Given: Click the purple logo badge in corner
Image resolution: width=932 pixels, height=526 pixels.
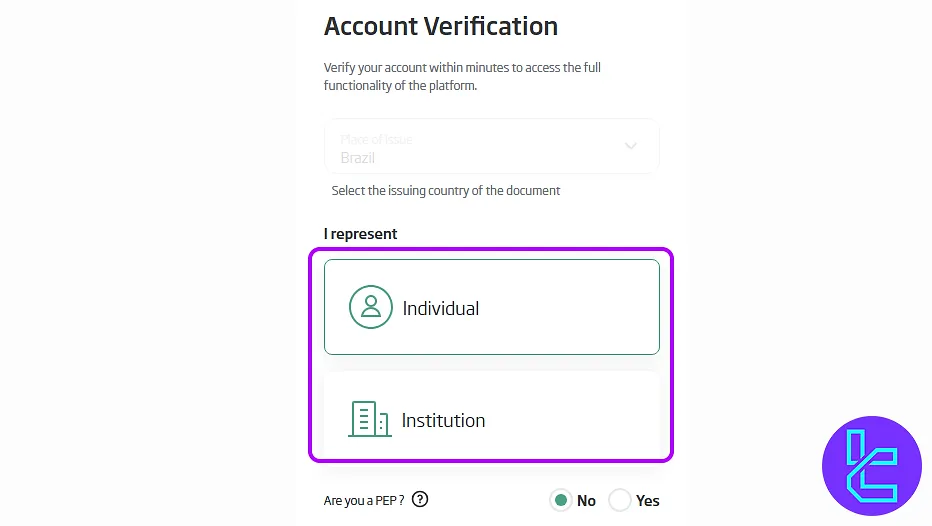Looking at the screenshot, I should click(x=871, y=466).
